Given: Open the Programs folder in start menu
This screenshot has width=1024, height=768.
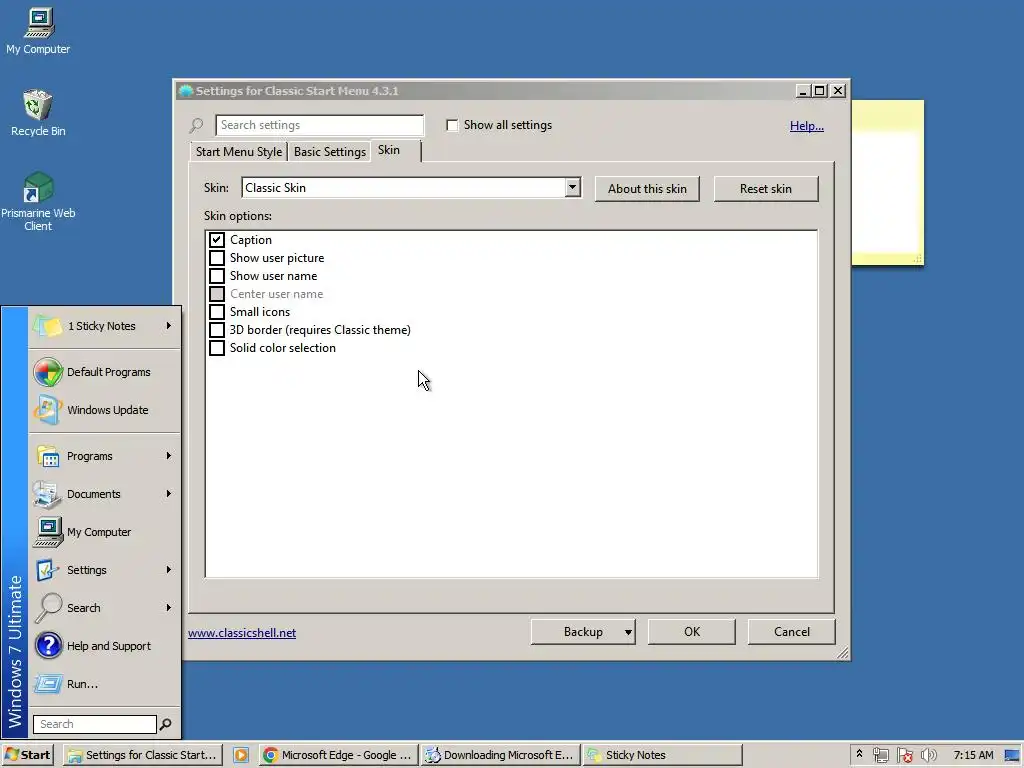Looking at the screenshot, I should [x=104, y=456].
